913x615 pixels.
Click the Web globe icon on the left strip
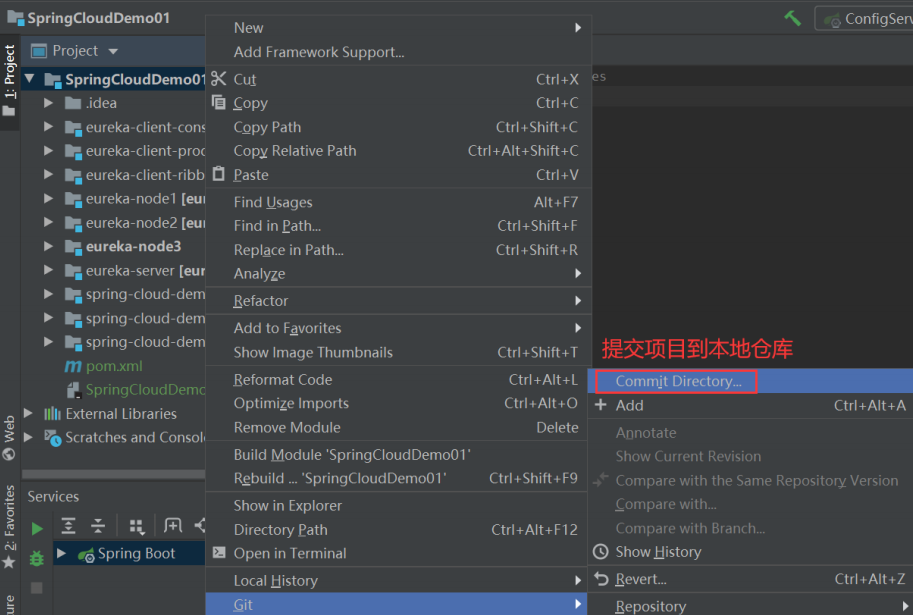[x=9, y=453]
